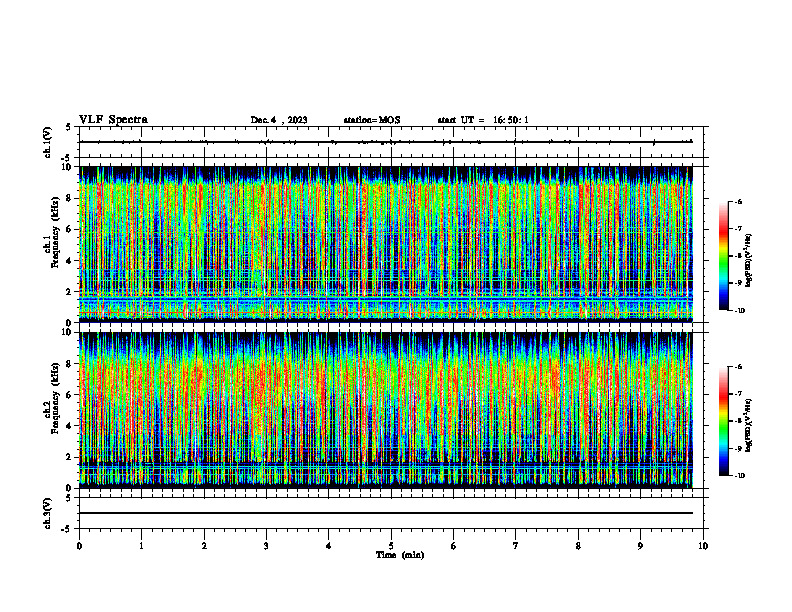Click time axis tick label "9"

click(x=640, y=546)
